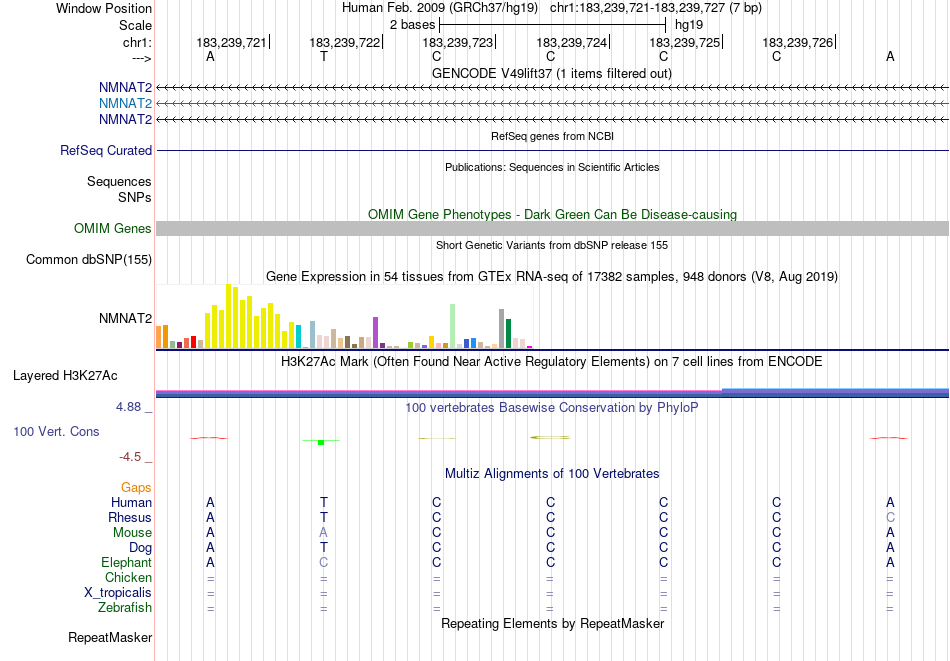Image resolution: width=950 pixels, height=661 pixels.
Task: Click the OMIM Genes label
Action: [113, 228]
